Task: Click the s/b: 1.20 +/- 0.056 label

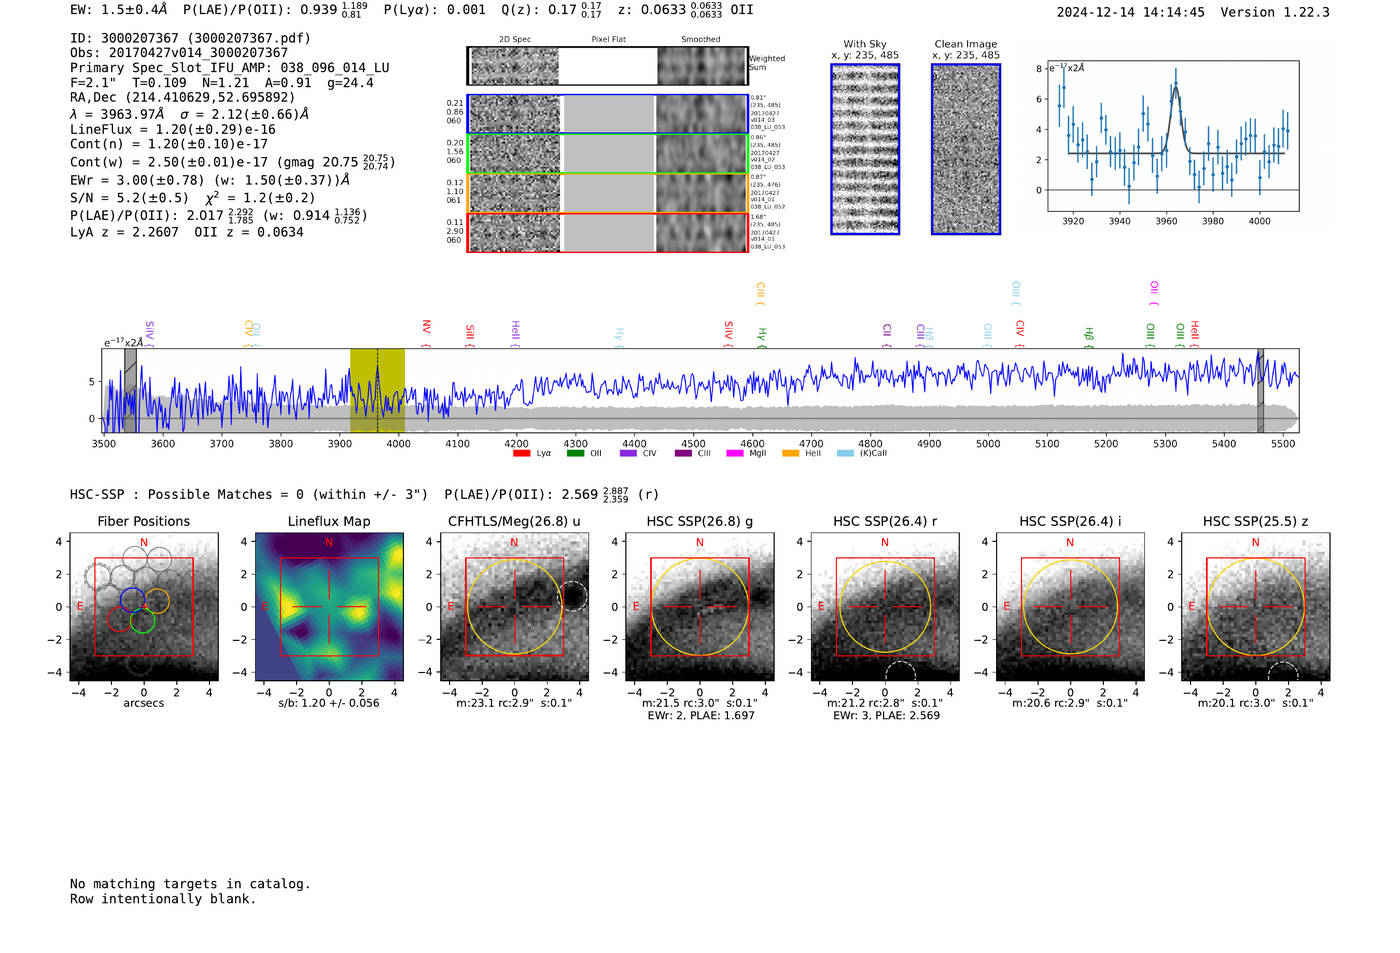Action: point(329,703)
